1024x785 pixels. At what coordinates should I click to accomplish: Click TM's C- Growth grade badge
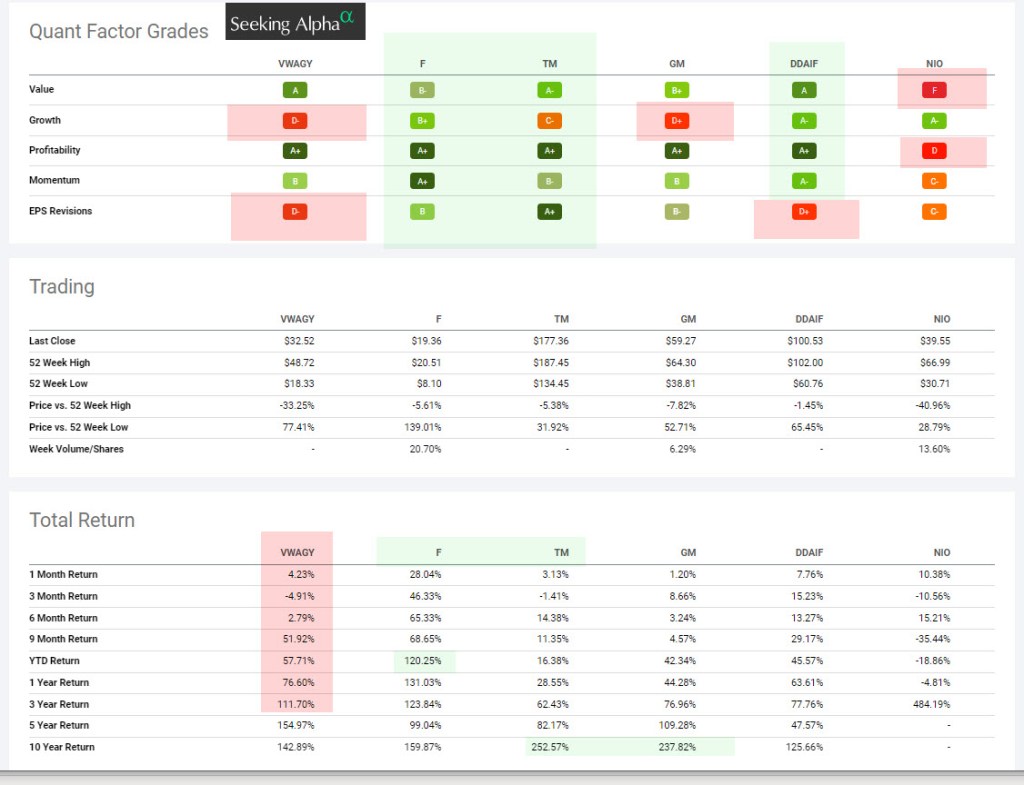click(x=549, y=121)
